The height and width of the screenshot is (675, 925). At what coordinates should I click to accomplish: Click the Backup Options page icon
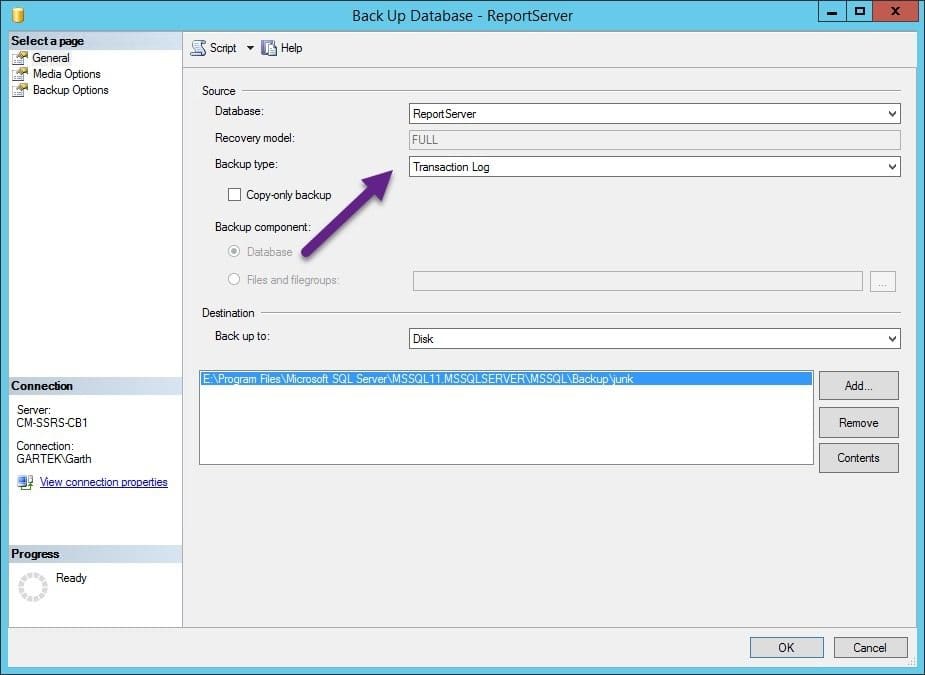click(x=20, y=90)
